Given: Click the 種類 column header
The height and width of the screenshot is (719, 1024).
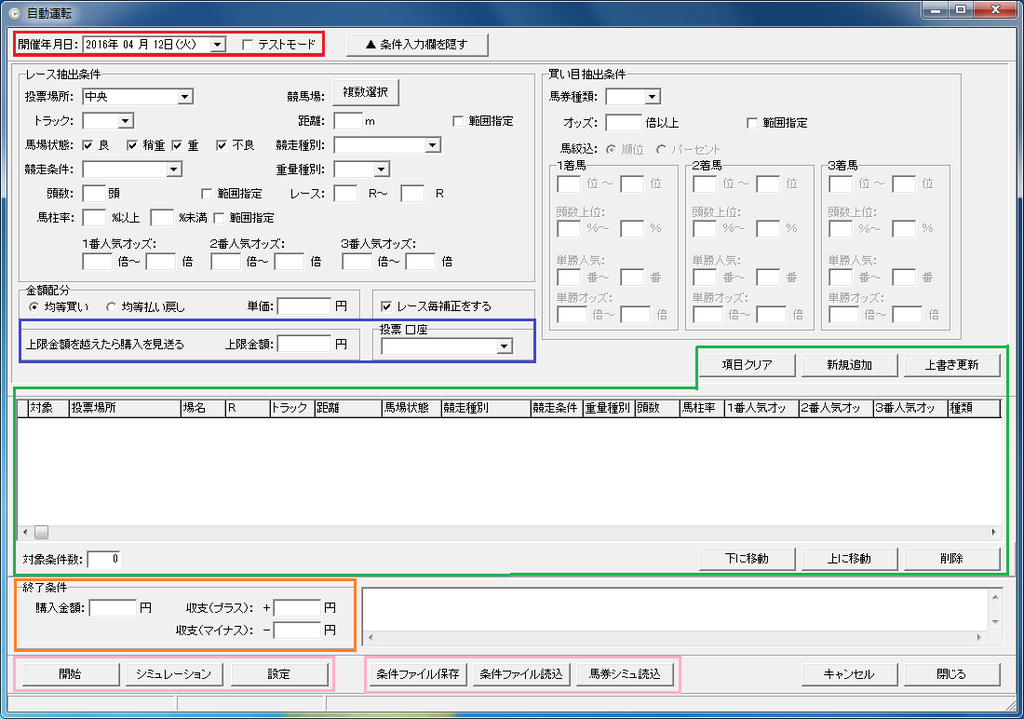Looking at the screenshot, I should click(974, 408).
